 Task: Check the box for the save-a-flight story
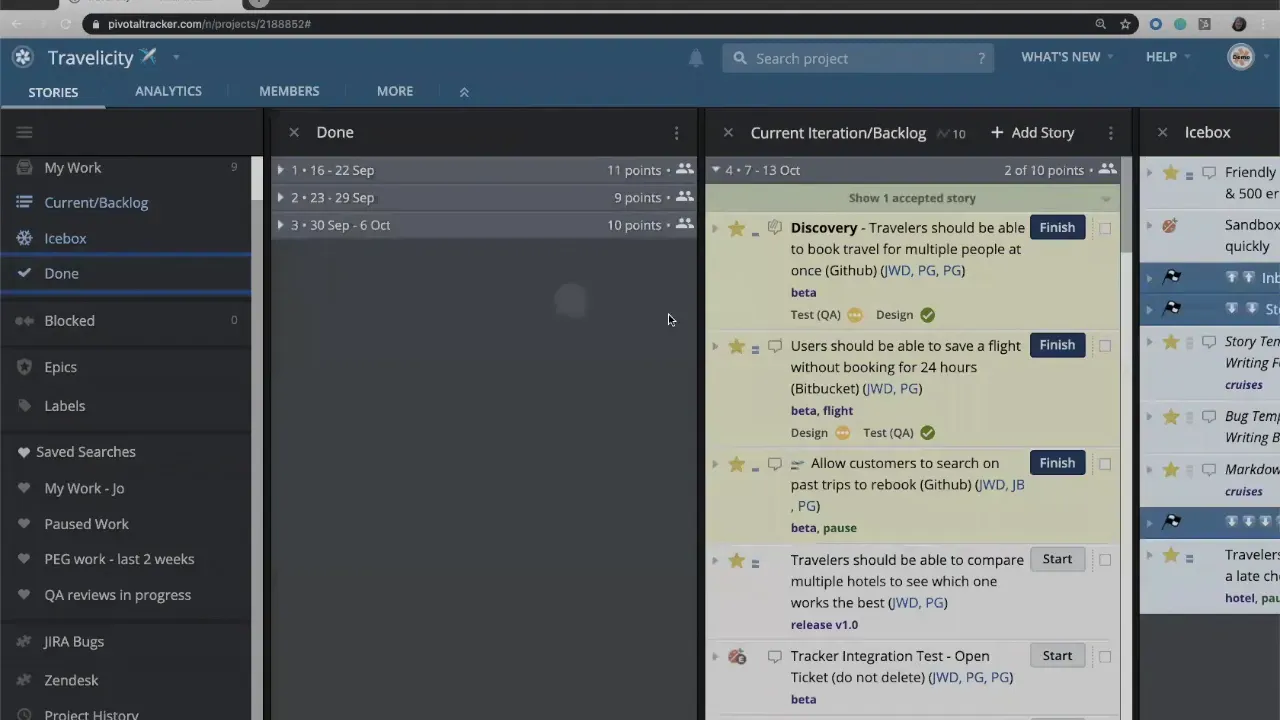tap(1105, 346)
